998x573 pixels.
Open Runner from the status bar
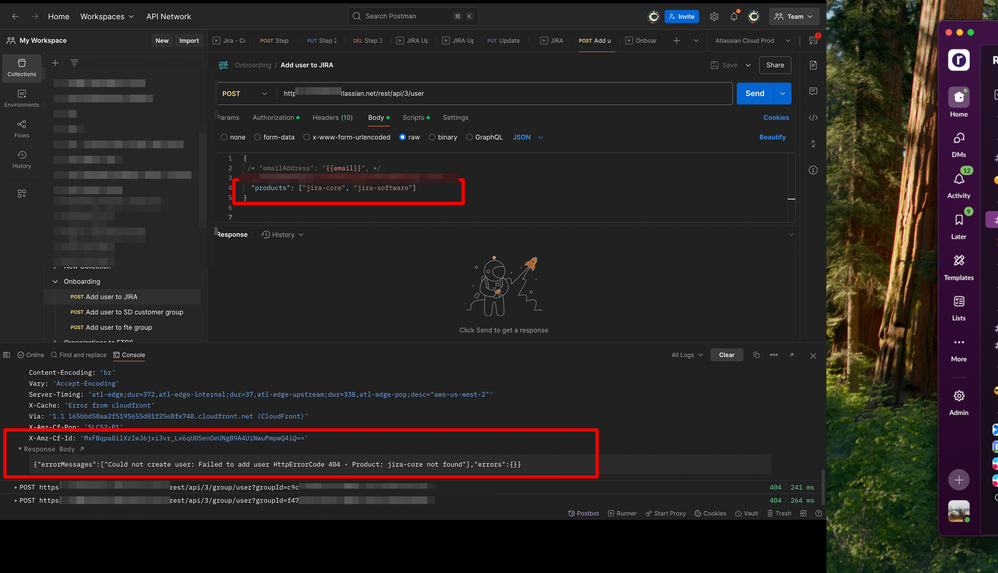point(622,513)
